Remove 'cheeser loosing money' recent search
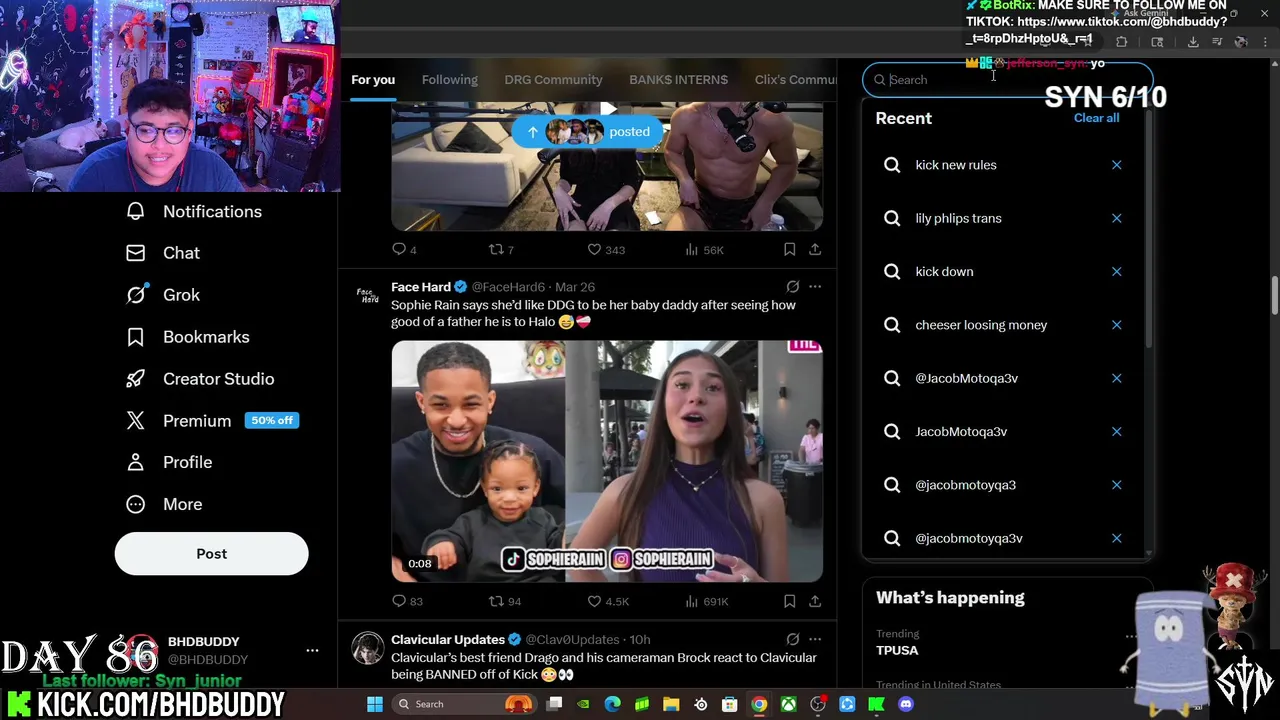Viewport: 1280px width, 720px height. point(1116,325)
